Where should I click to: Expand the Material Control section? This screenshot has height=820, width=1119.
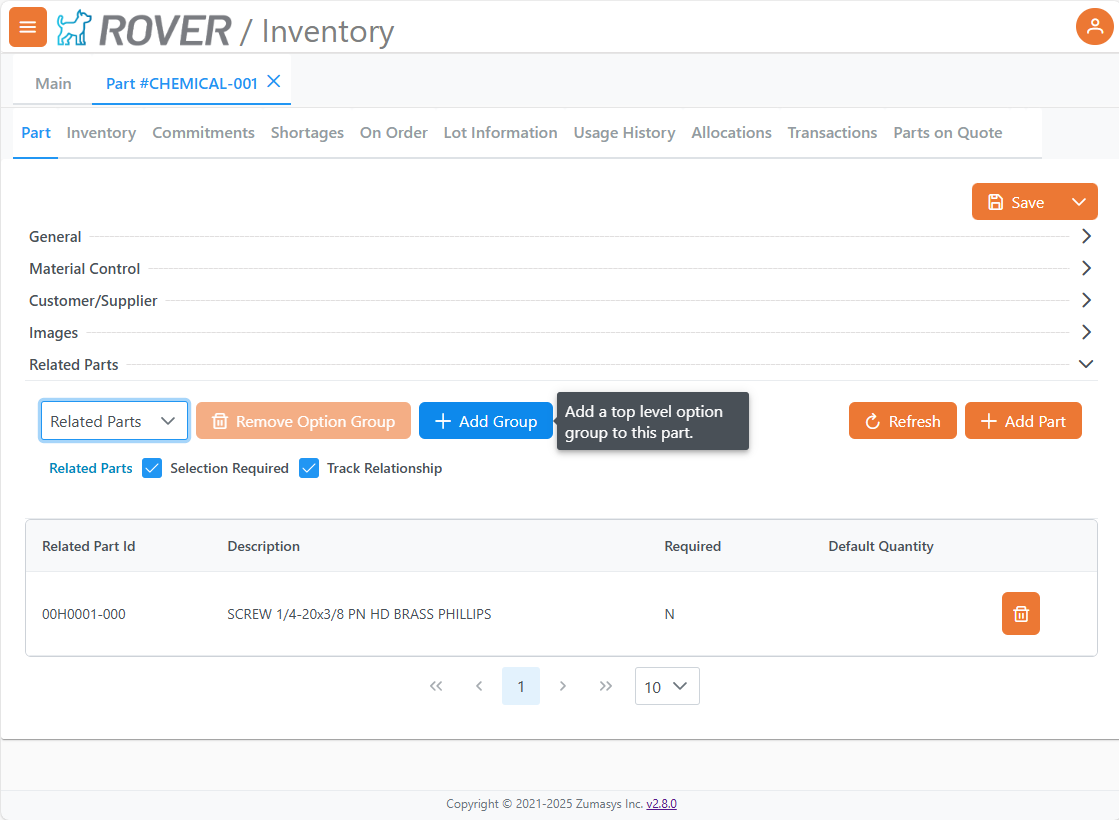coord(1086,269)
